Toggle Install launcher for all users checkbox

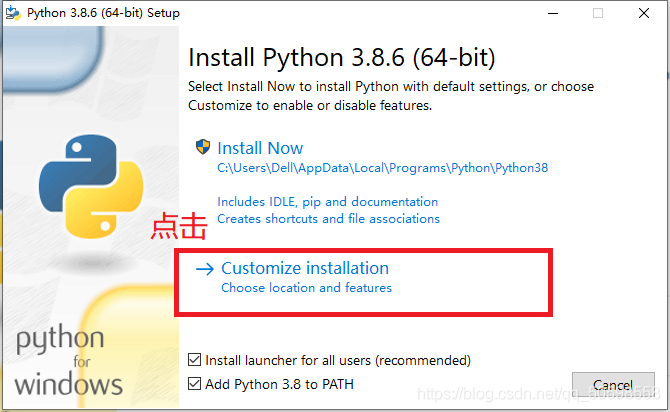195,360
